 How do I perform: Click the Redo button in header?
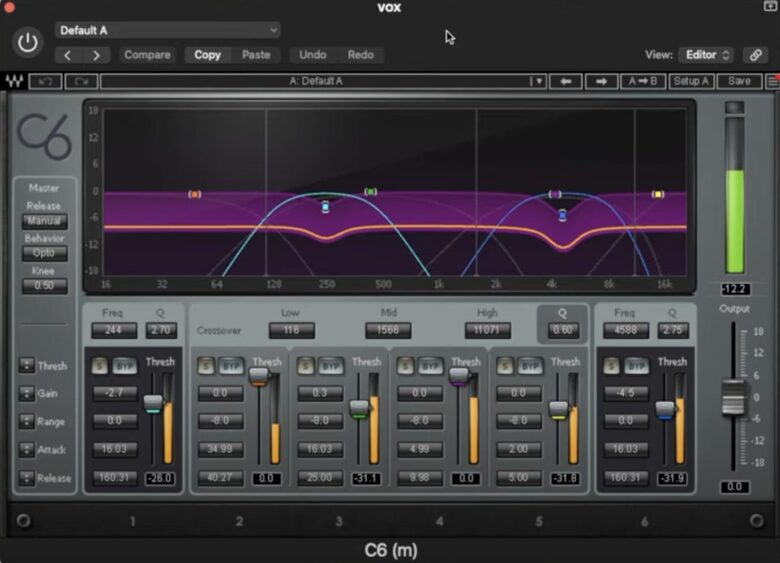coord(361,55)
